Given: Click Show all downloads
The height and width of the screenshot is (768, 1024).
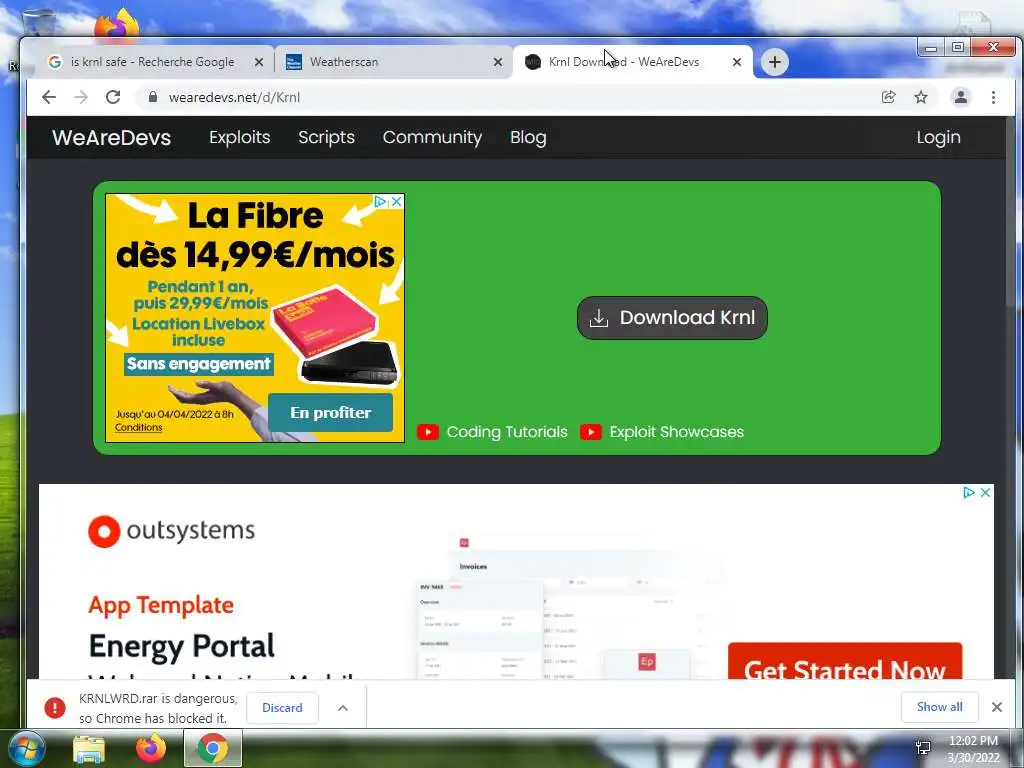Looking at the screenshot, I should tap(940, 707).
